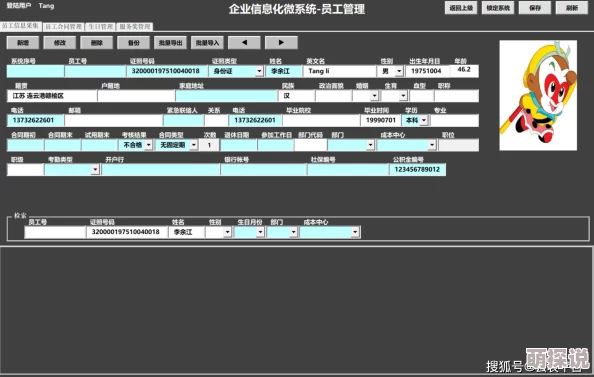The height and width of the screenshot is (377, 594).
Task: Click the 退休日期 input field
Action: pyautogui.click(x=239, y=145)
